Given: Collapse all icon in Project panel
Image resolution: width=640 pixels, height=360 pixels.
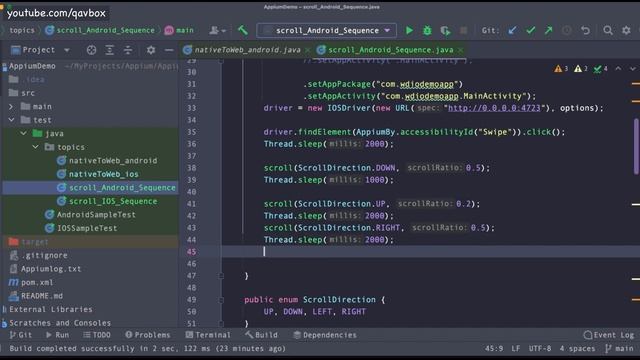Looking at the screenshot, I should [128, 50].
